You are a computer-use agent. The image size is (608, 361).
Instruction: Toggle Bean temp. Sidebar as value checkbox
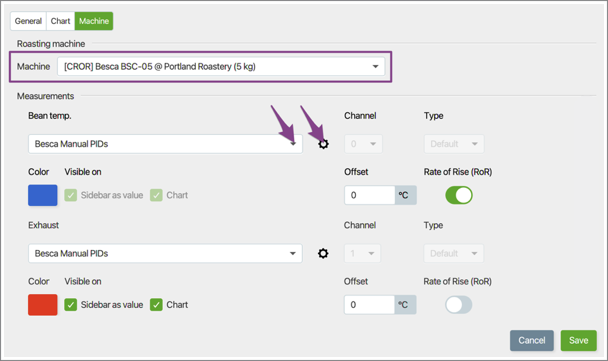point(71,195)
